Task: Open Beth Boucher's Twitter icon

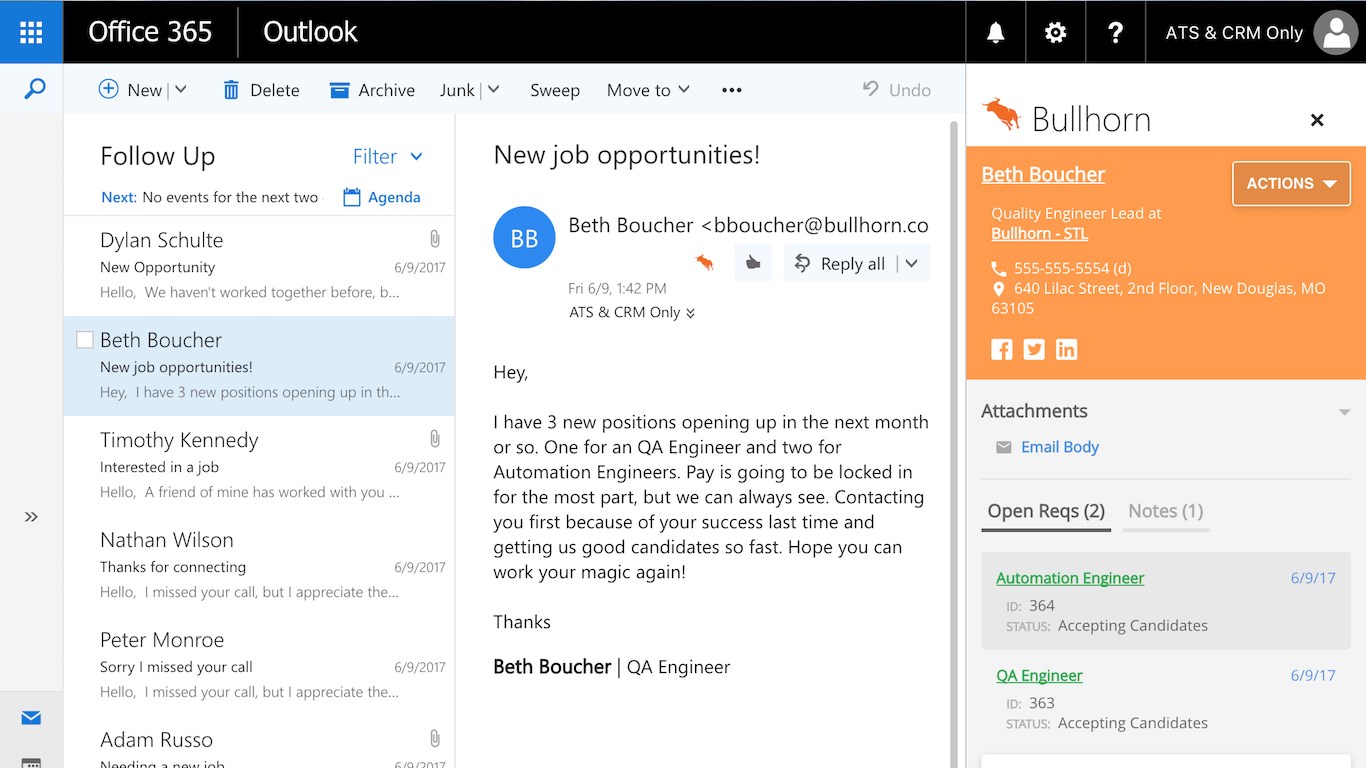Action: coord(1034,349)
